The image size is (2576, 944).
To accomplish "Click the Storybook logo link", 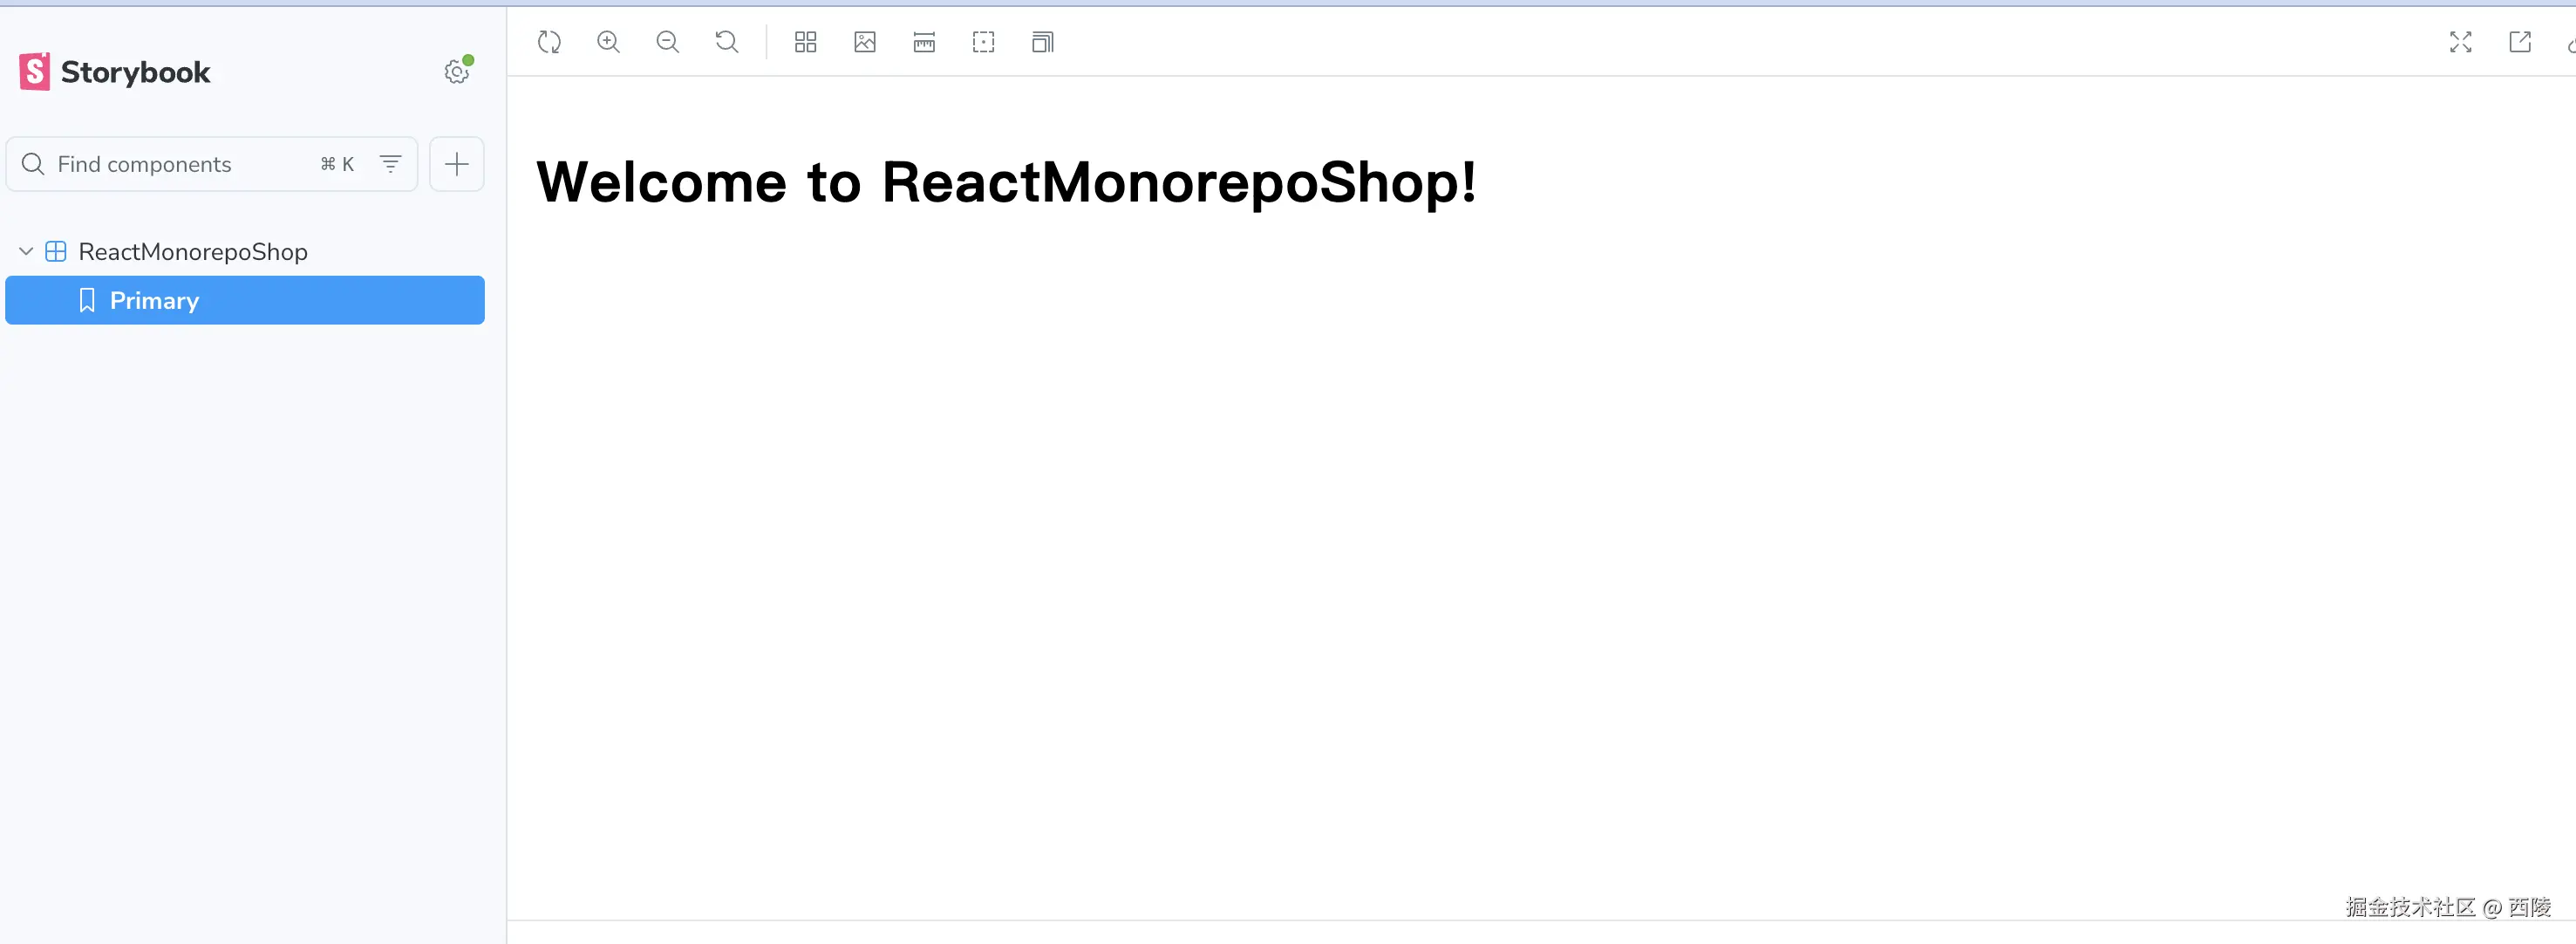I will tap(115, 72).
